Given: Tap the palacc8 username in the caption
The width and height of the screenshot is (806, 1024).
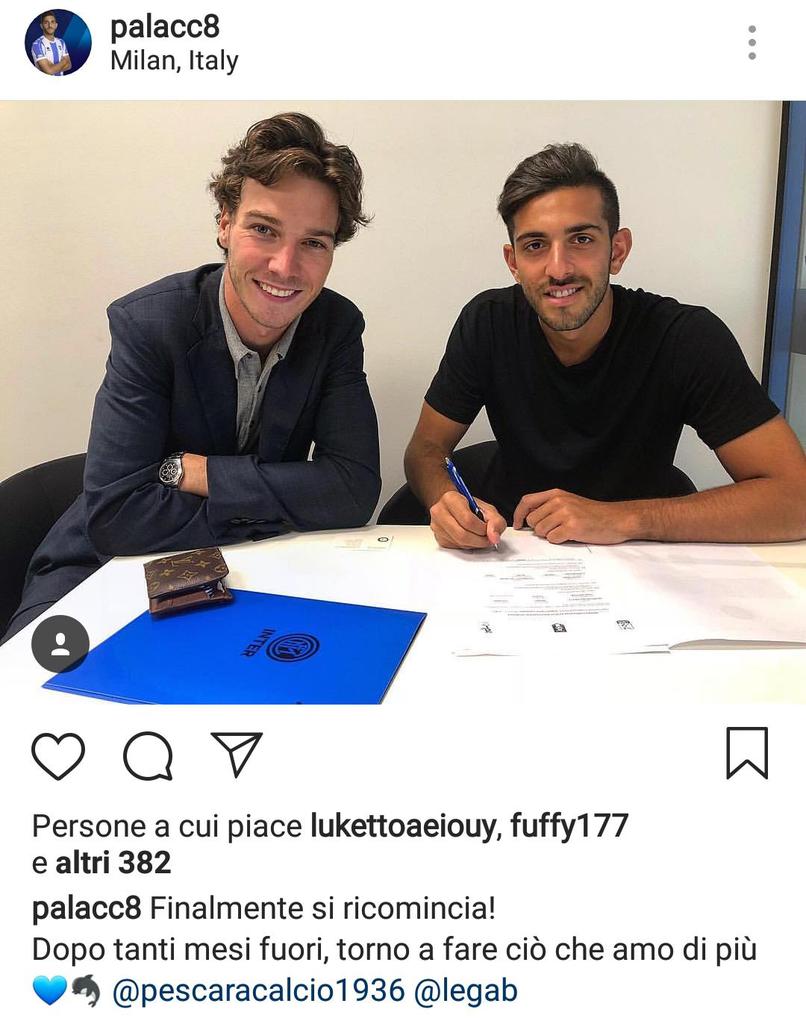Looking at the screenshot, I should pyautogui.click(x=86, y=908).
